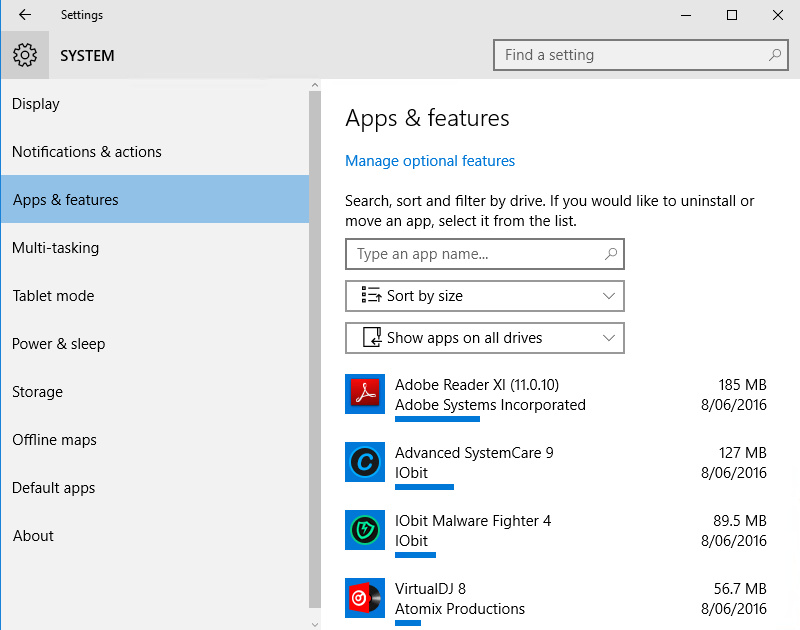Viewport: 800px width, 630px height.
Task: Select the Advanced SystemCare 9 entry
Action: (x=556, y=465)
